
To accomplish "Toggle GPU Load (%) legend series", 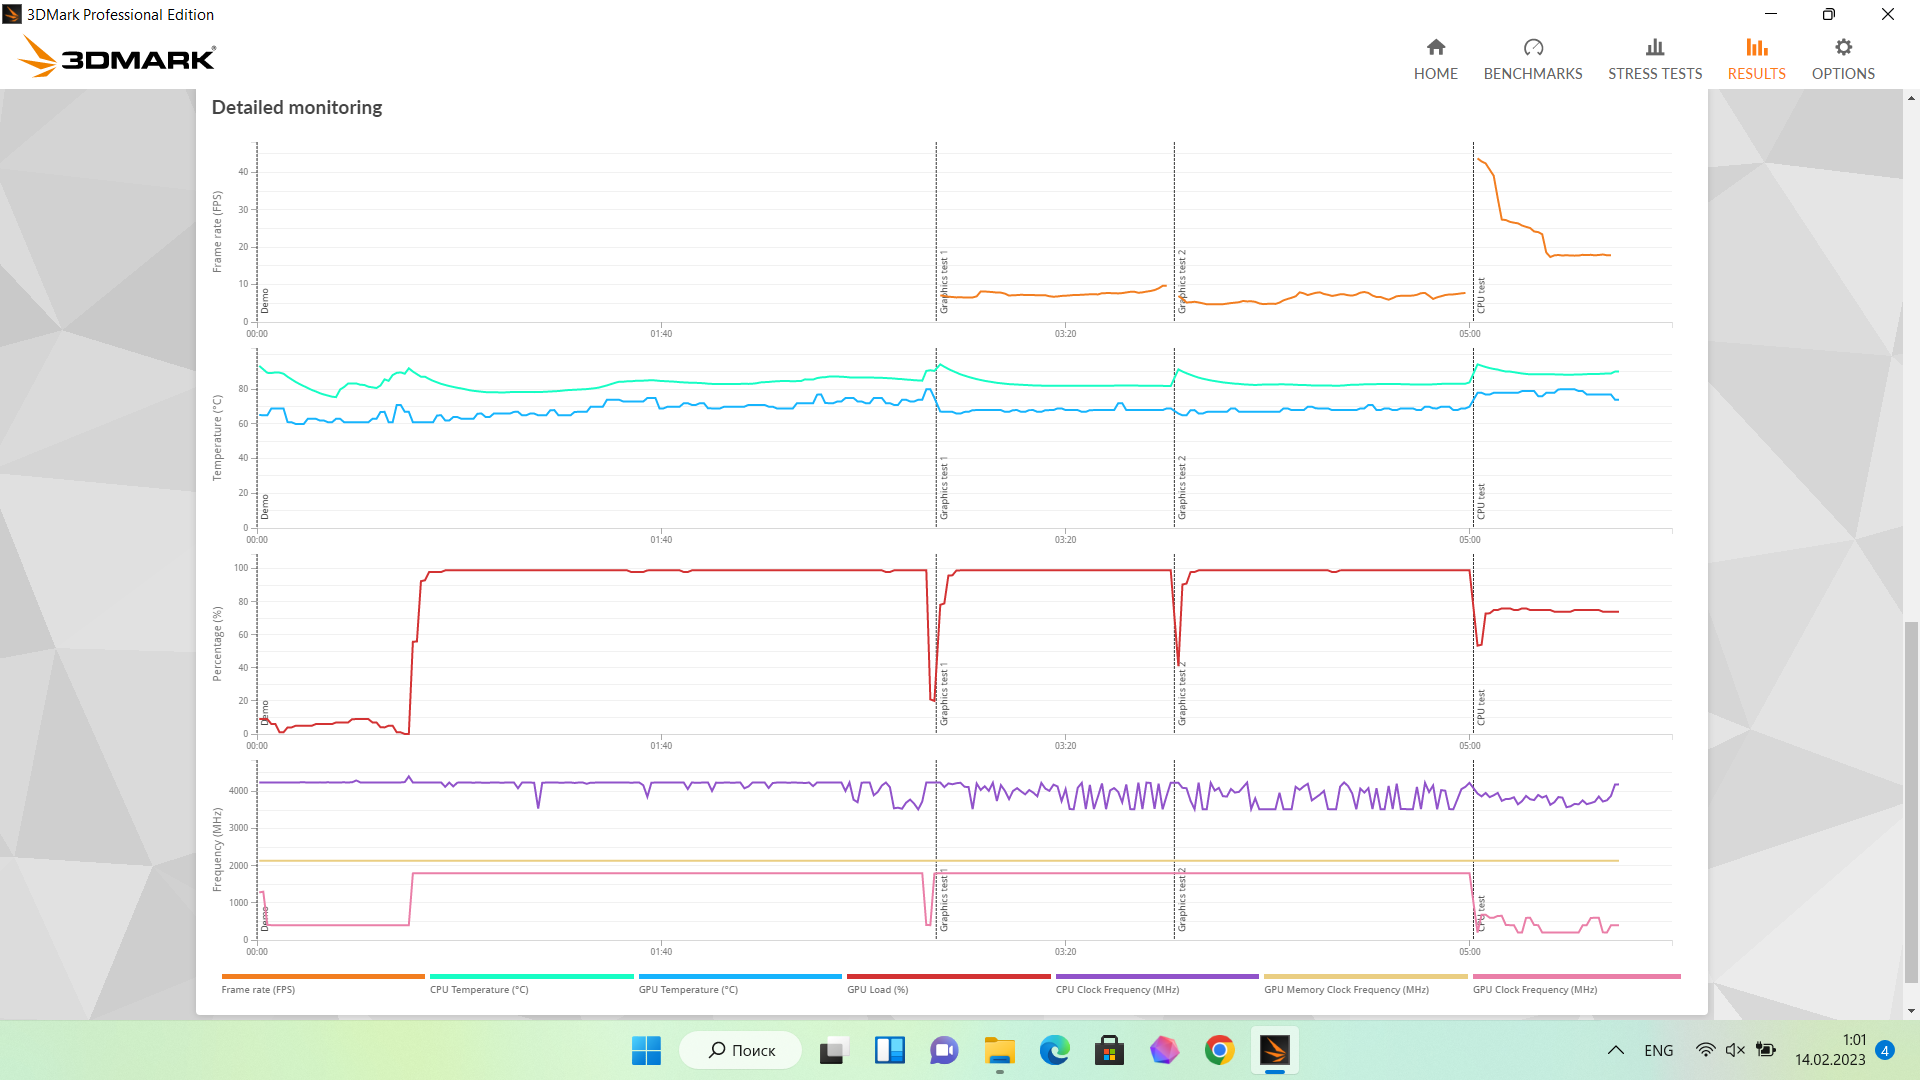I will coord(877,989).
